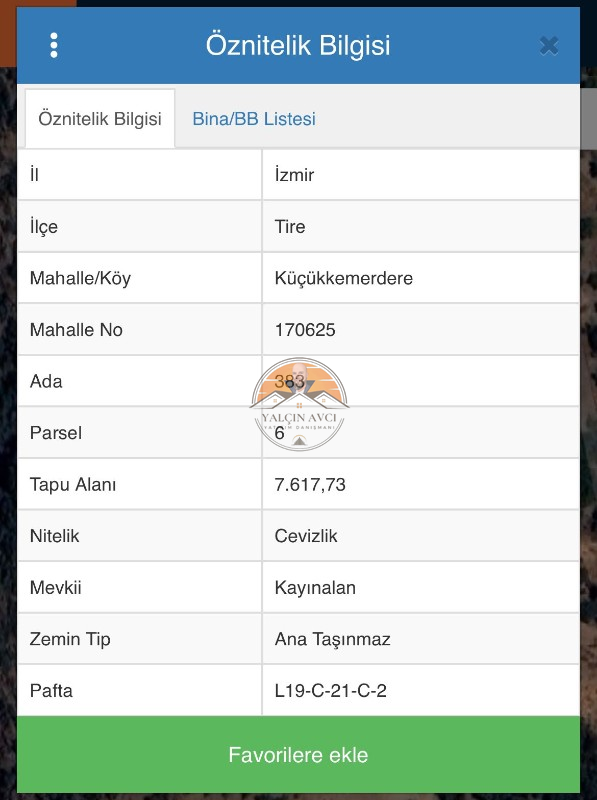Click the İlçe row label

pyautogui.click(x=43, y=227)
